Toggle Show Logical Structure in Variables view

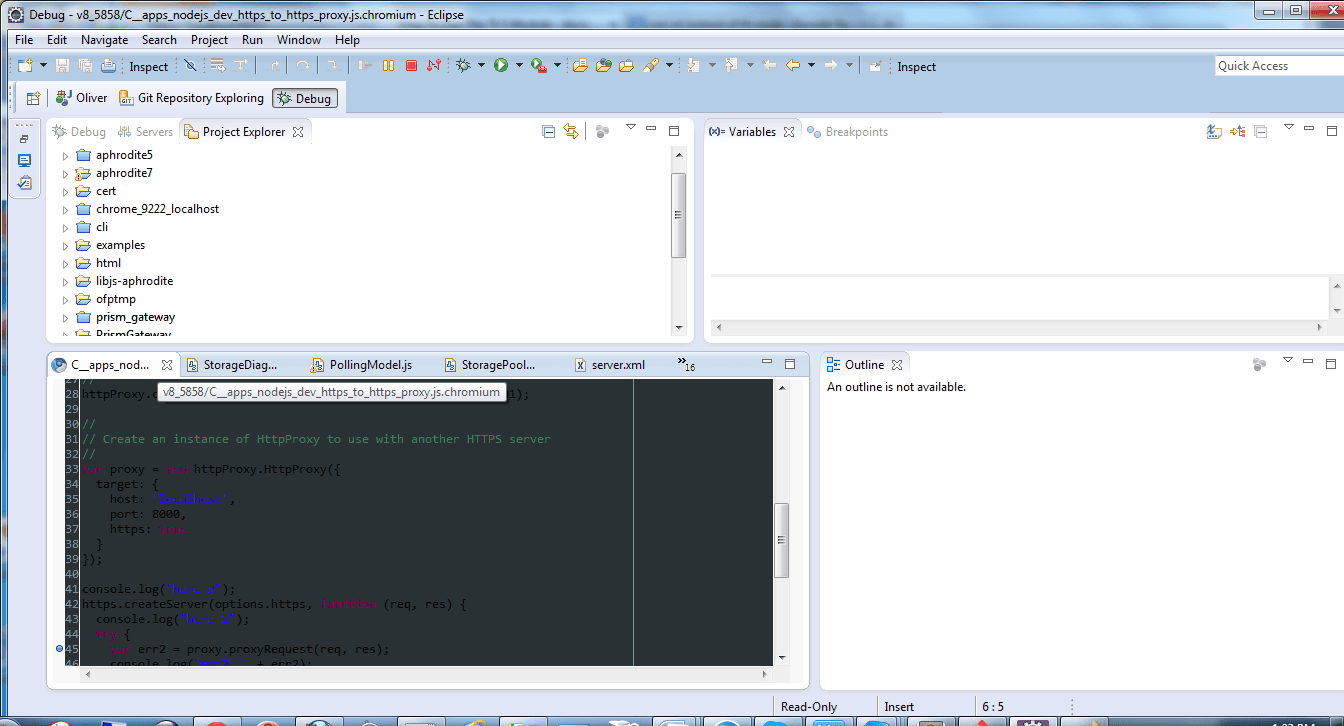pyautogui.click(x=1238, y=131)
